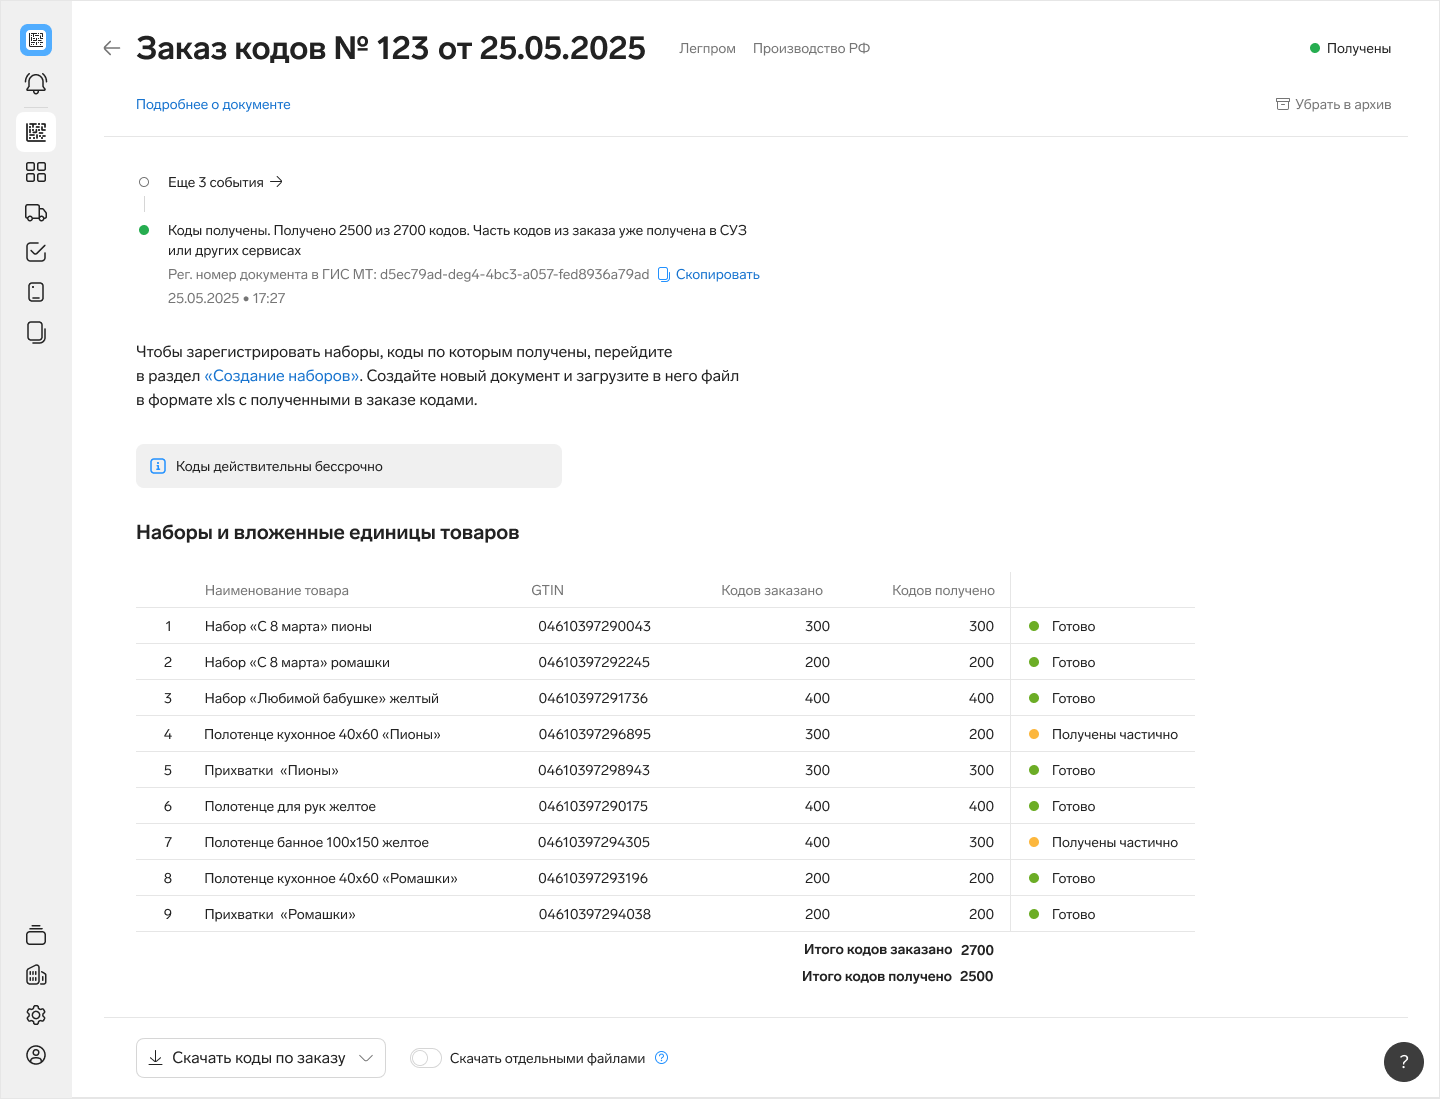Click "Убрать в архив" button
Viewport: 1440px width, 1099px height.
pos(1333,104)
